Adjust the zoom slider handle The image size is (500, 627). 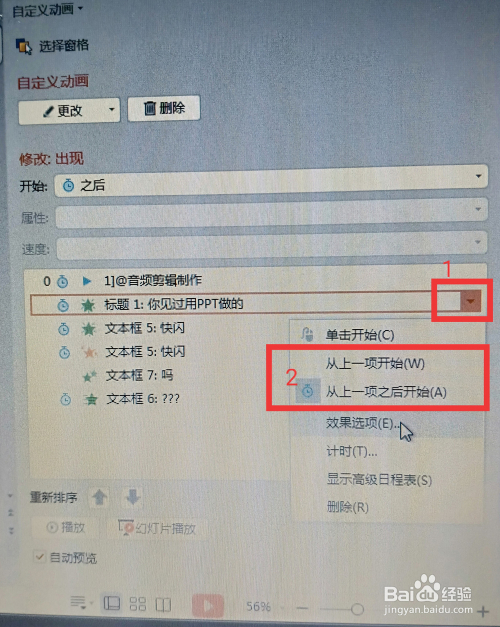357,609
